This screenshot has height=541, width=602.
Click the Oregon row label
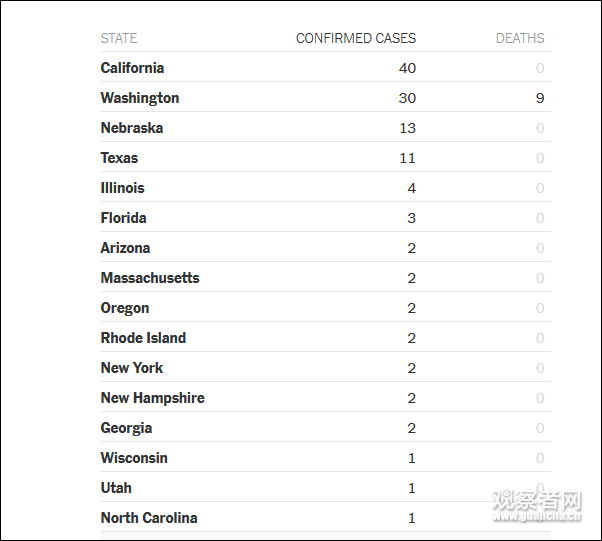(125, 308)
